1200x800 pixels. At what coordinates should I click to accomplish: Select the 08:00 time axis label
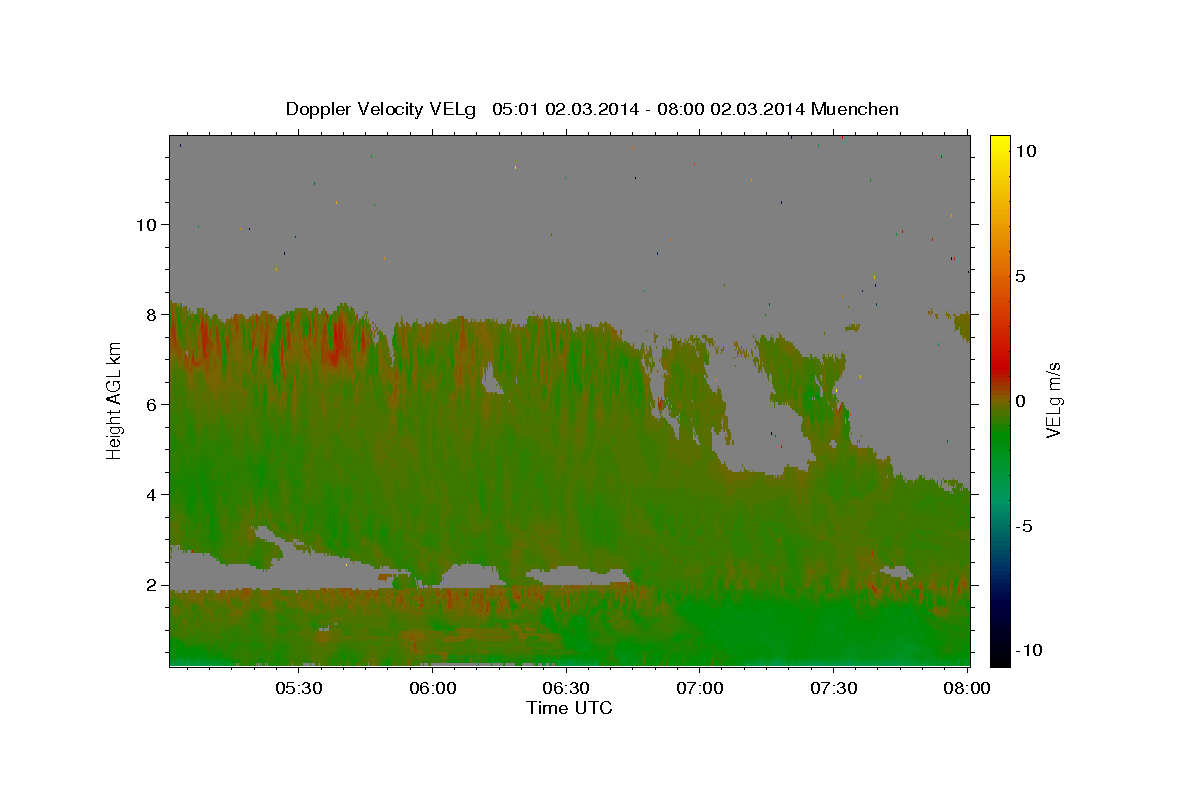point(968,688)
